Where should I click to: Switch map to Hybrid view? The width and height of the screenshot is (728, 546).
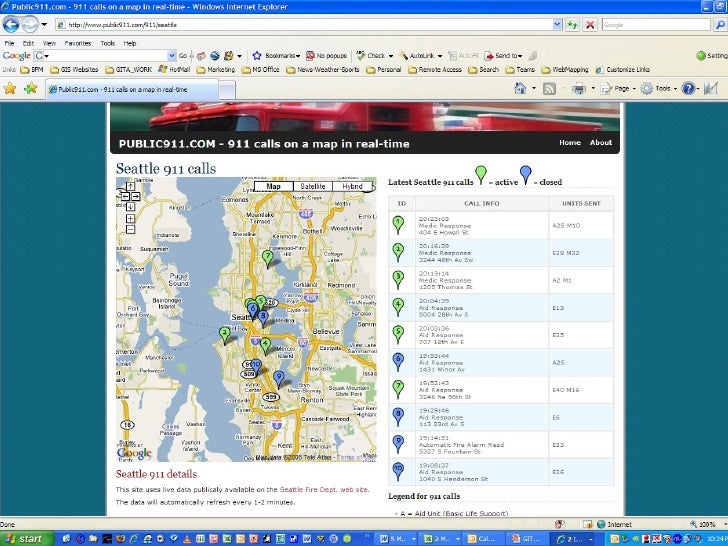point(353,186)
